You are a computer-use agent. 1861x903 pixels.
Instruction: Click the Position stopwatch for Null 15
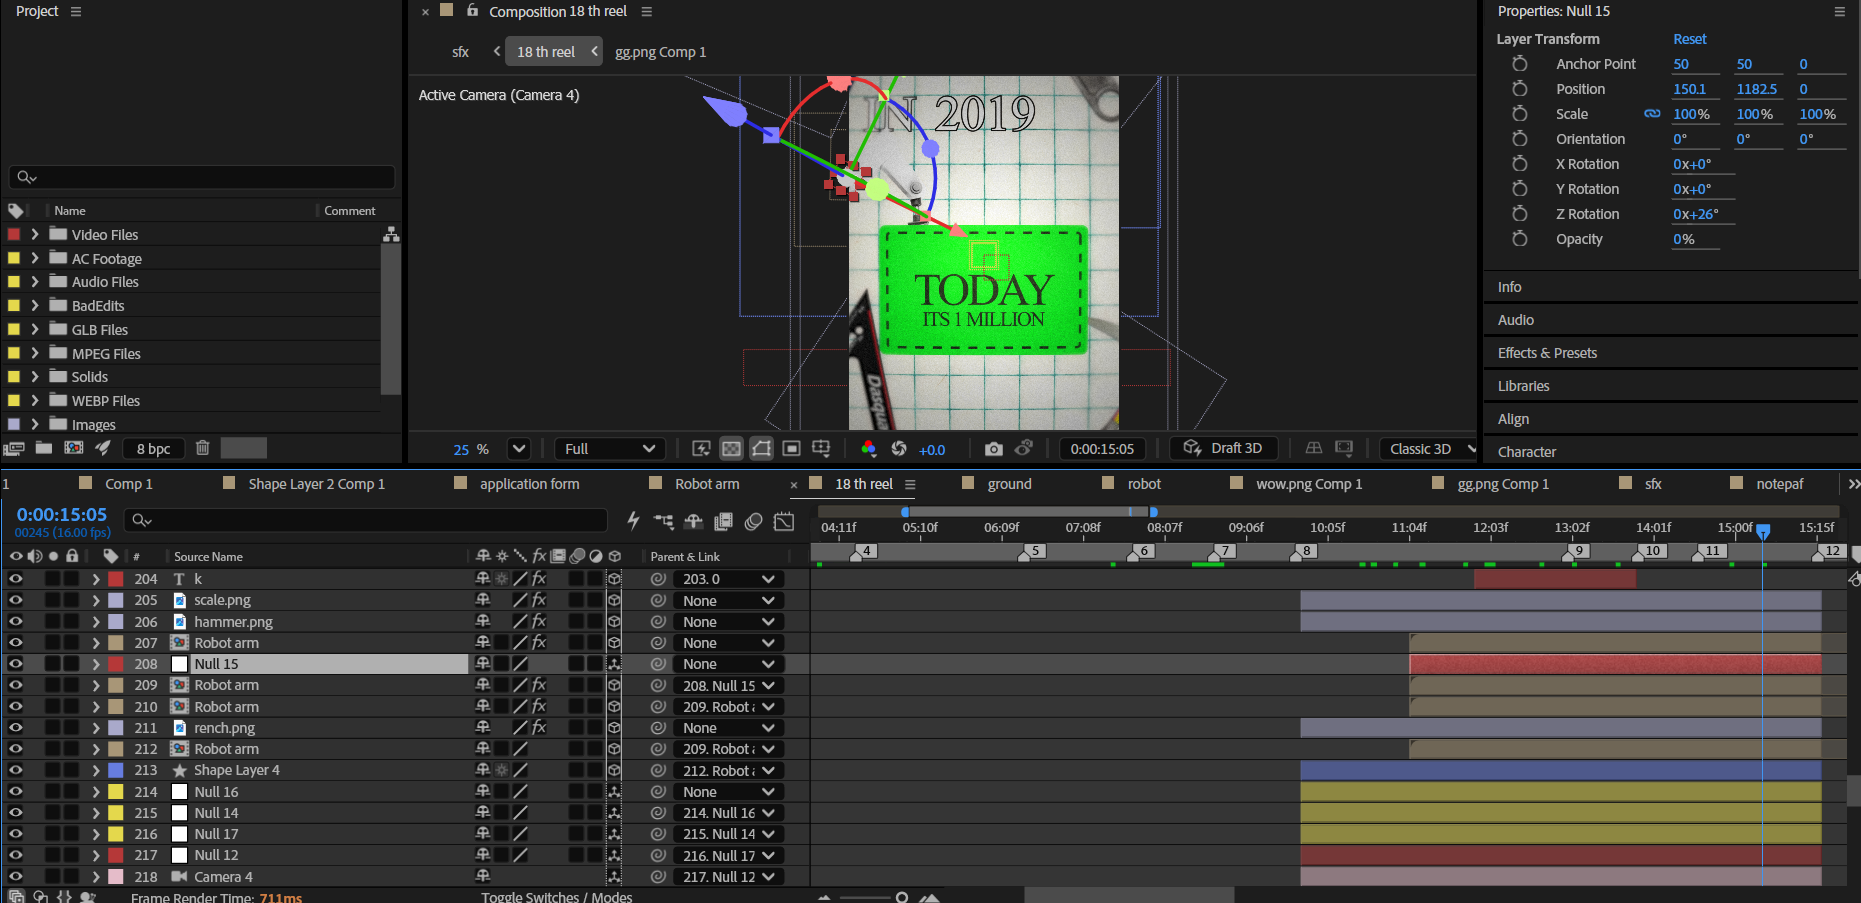[1519, 89]
